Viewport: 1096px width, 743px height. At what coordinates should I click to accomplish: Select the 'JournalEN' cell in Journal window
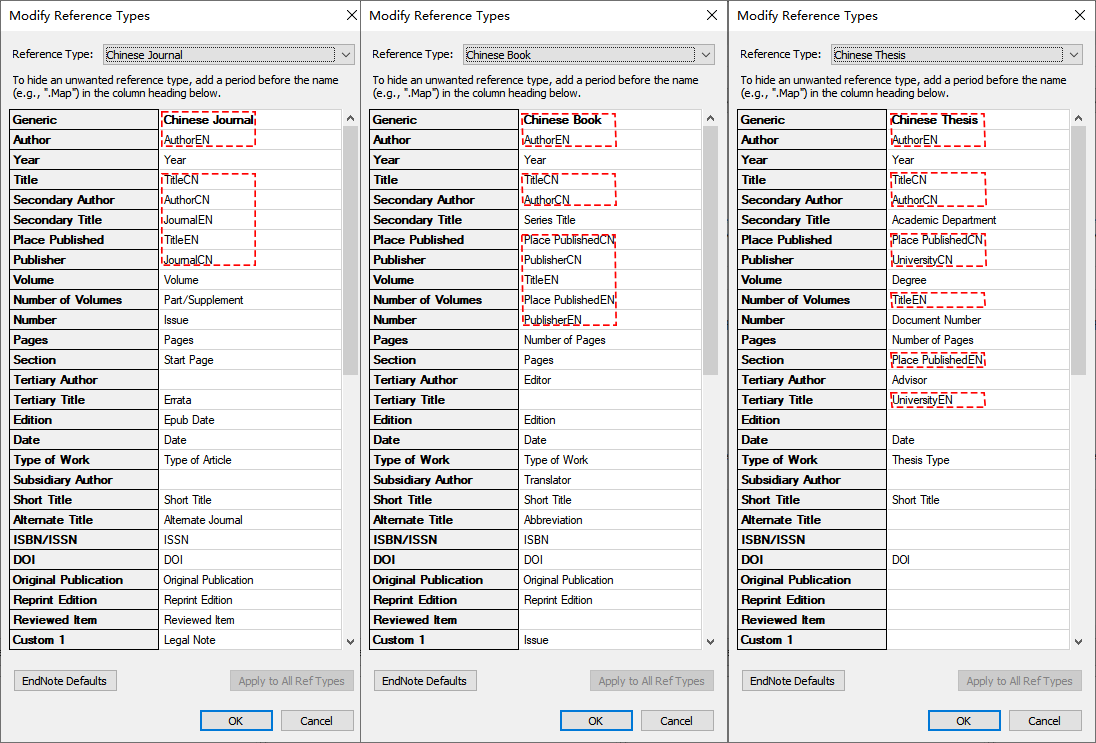tap(250, 219)
